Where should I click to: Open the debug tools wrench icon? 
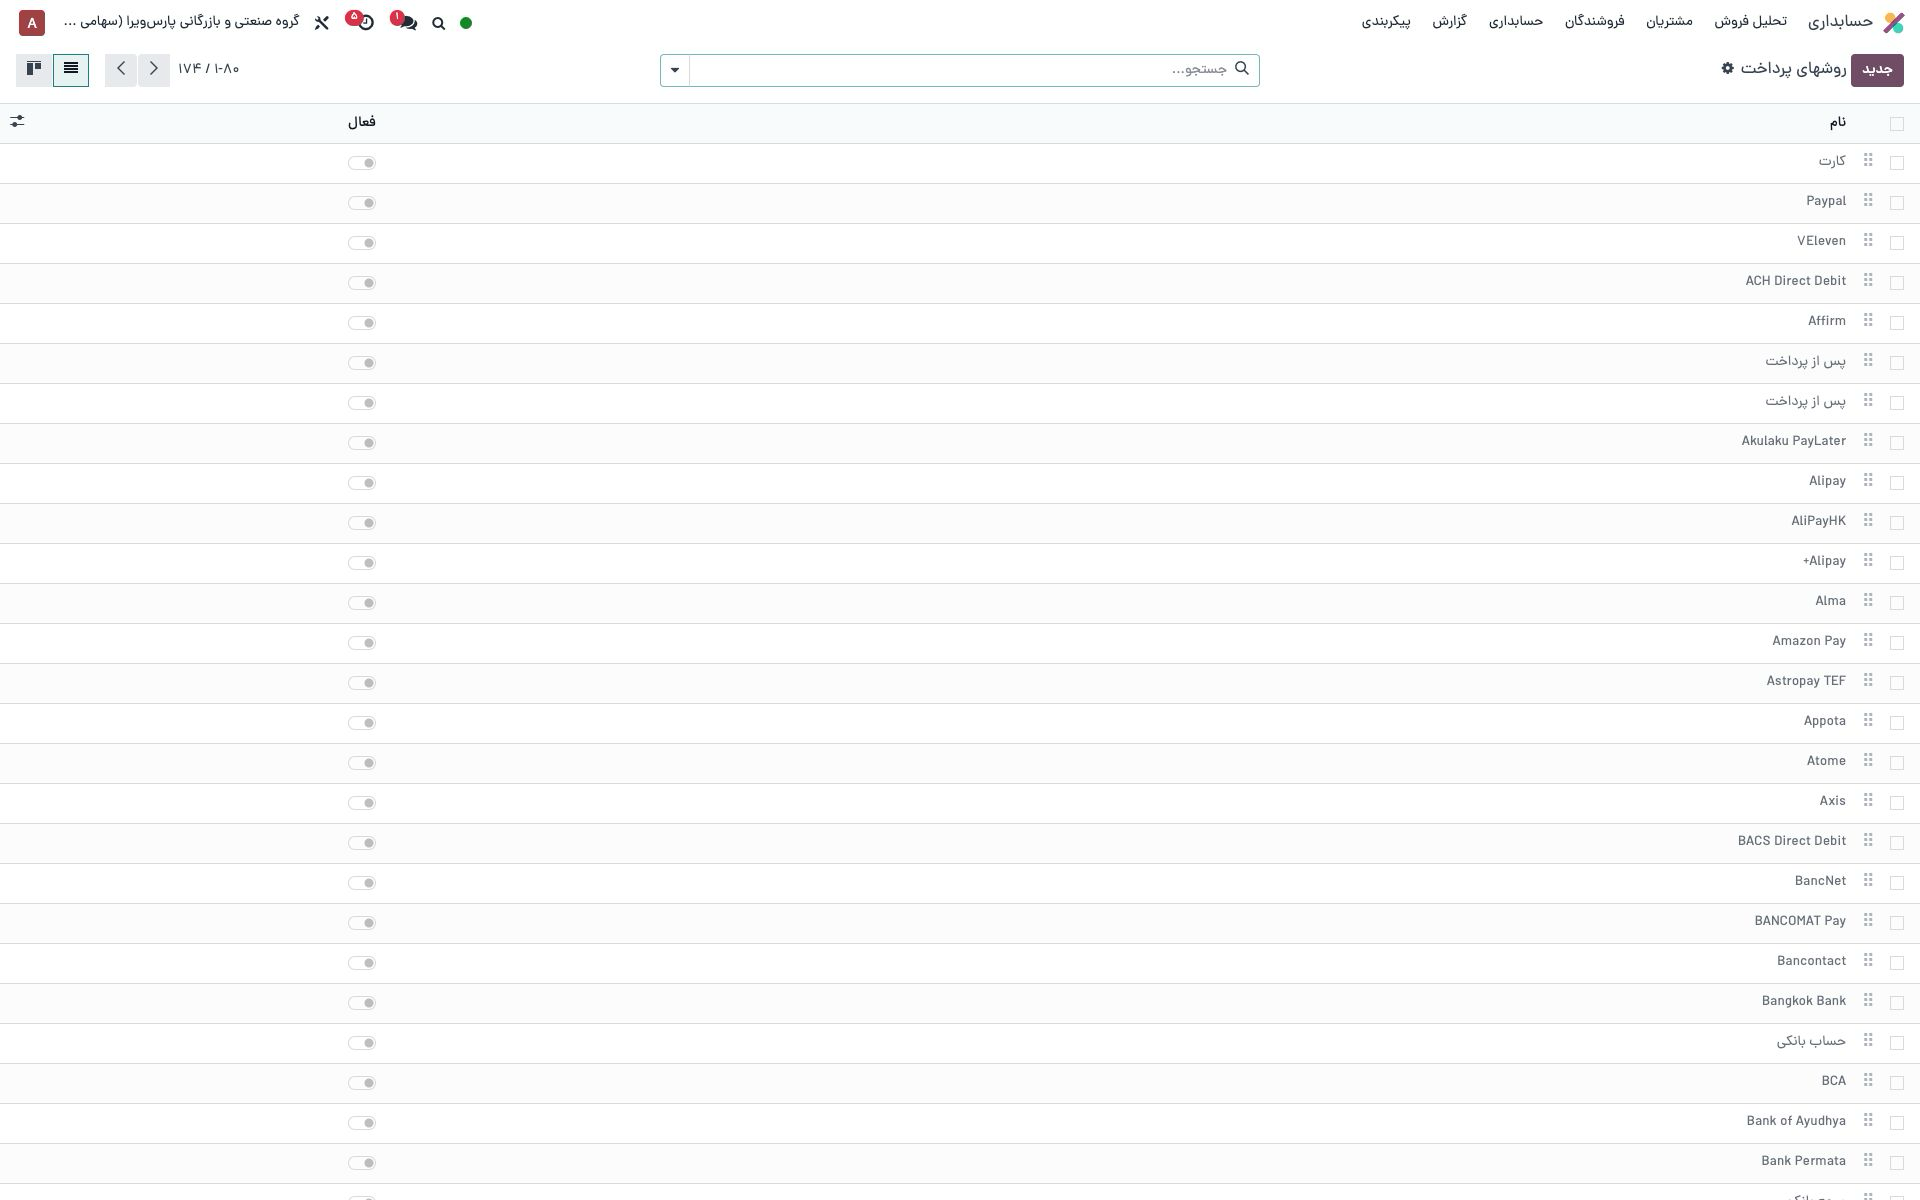[x=321, y=22]
